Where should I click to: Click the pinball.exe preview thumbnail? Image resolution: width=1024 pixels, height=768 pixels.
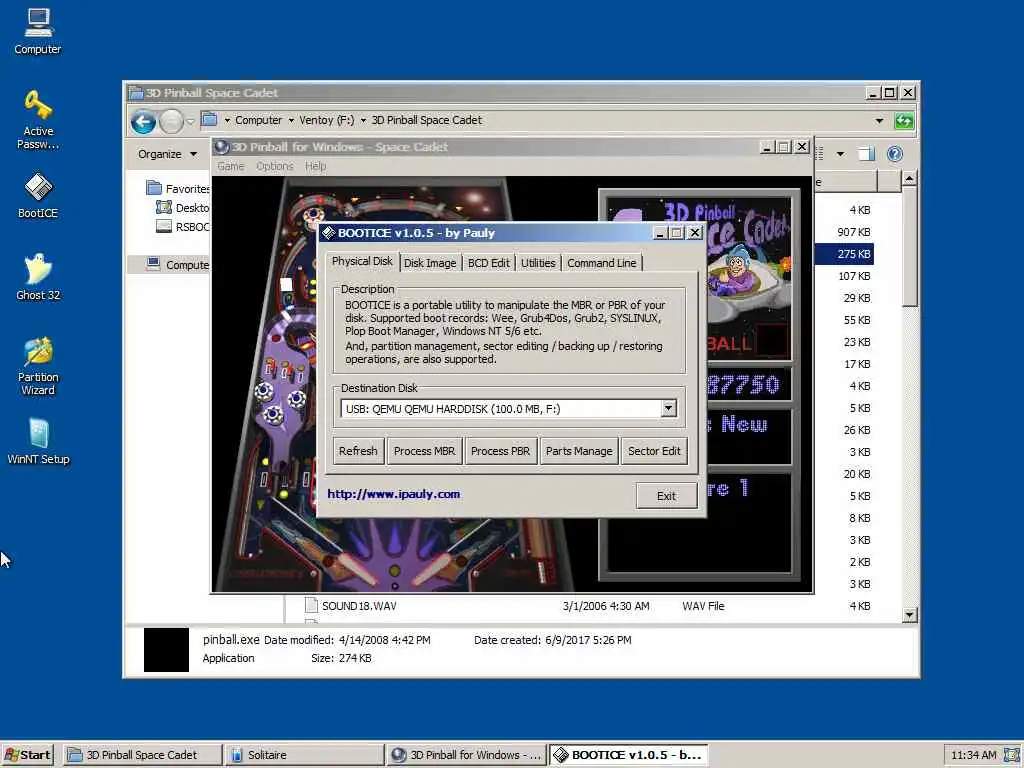166,650
